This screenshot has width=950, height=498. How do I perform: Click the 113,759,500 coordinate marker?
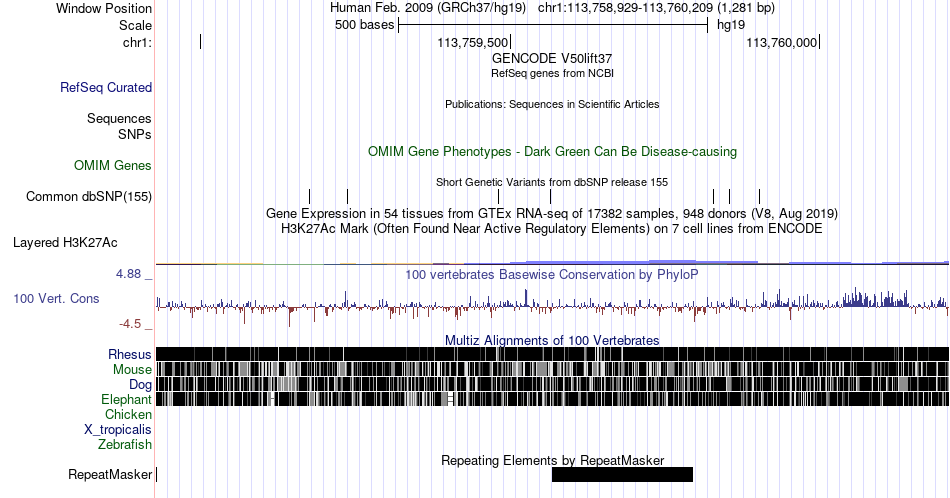click(473, 42)
